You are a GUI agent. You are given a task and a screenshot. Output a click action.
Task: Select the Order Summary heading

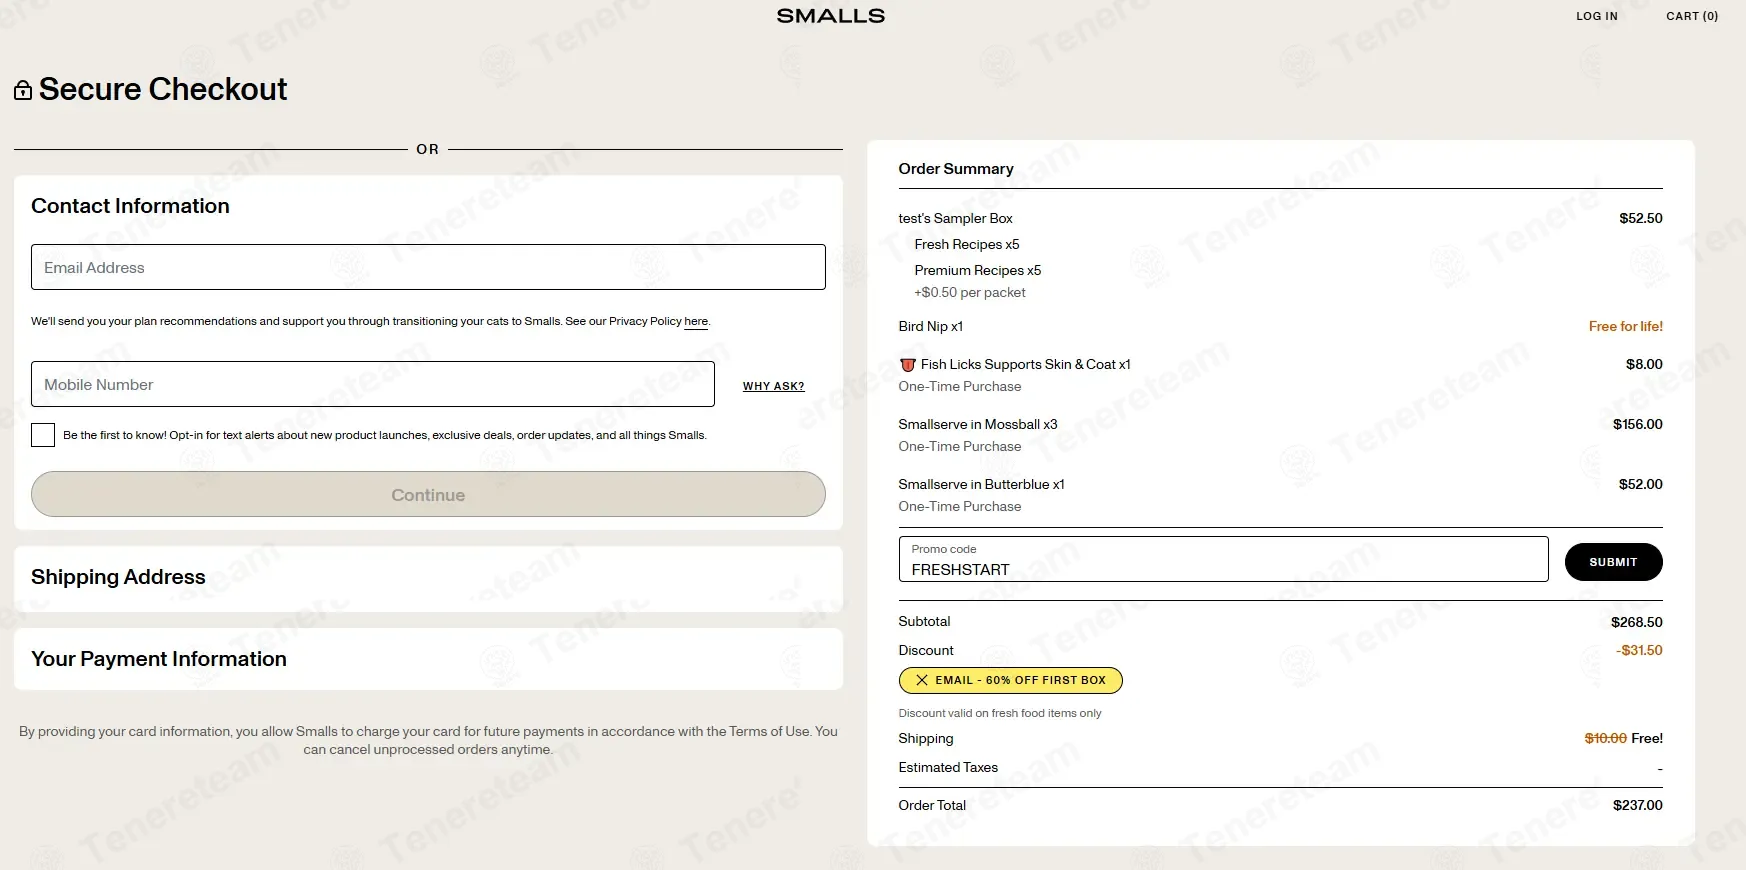(956, 169)
